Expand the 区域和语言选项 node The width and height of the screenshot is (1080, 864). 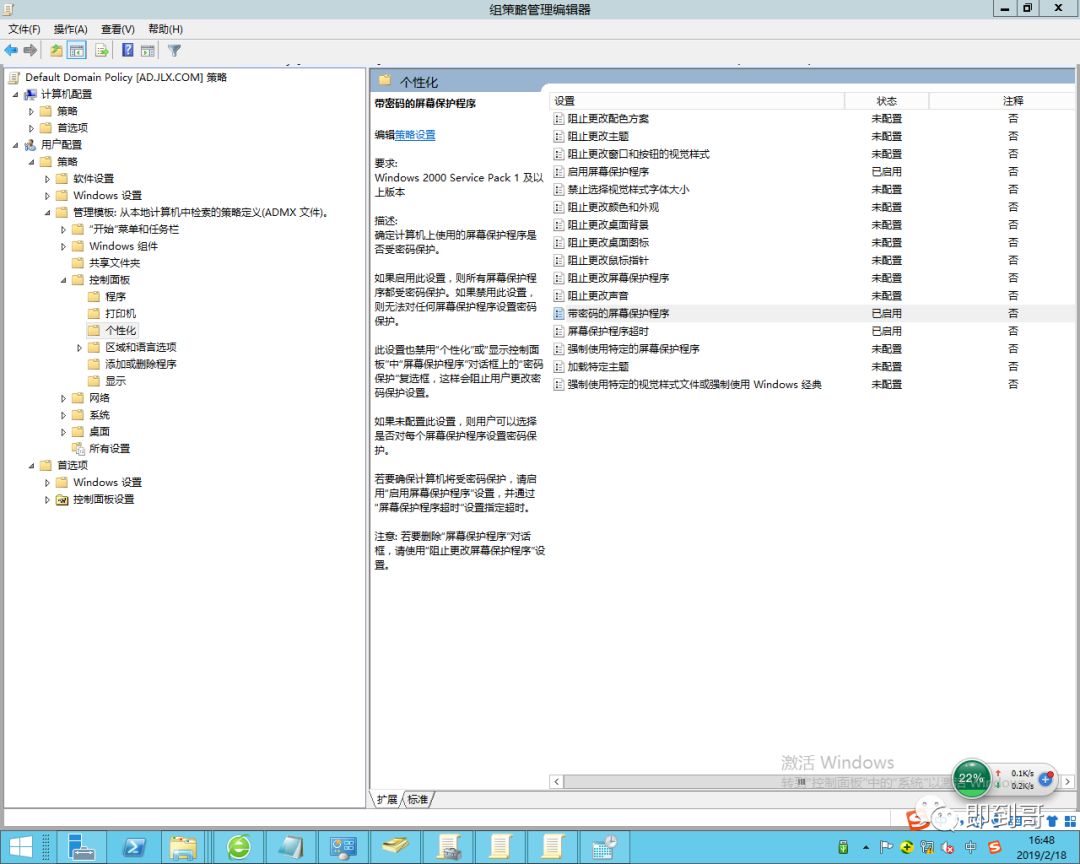[79, 347]
